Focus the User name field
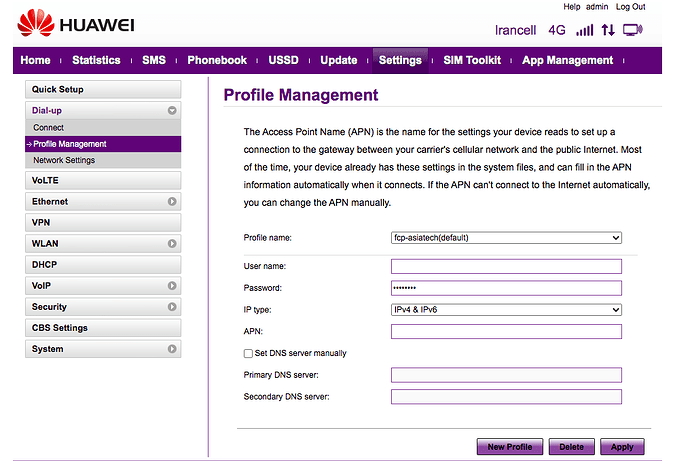This screenshot has height=461, width=690. (x=506, y=266)
